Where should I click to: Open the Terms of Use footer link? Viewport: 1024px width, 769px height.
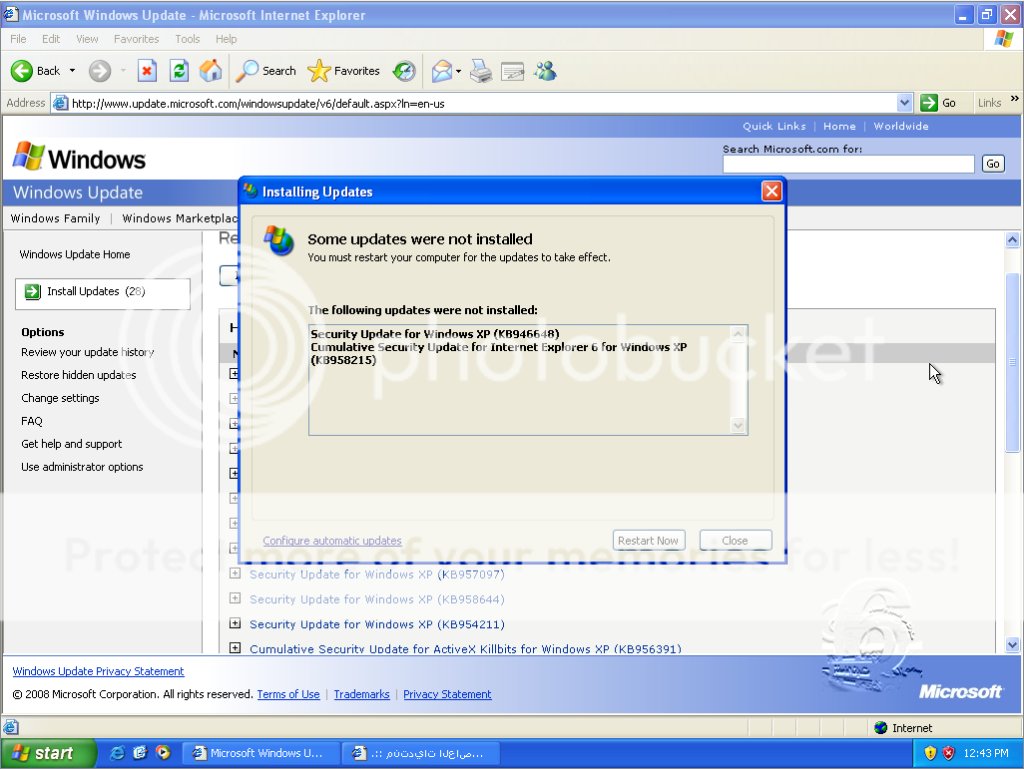pyautogui.click(x=288, y=695)
